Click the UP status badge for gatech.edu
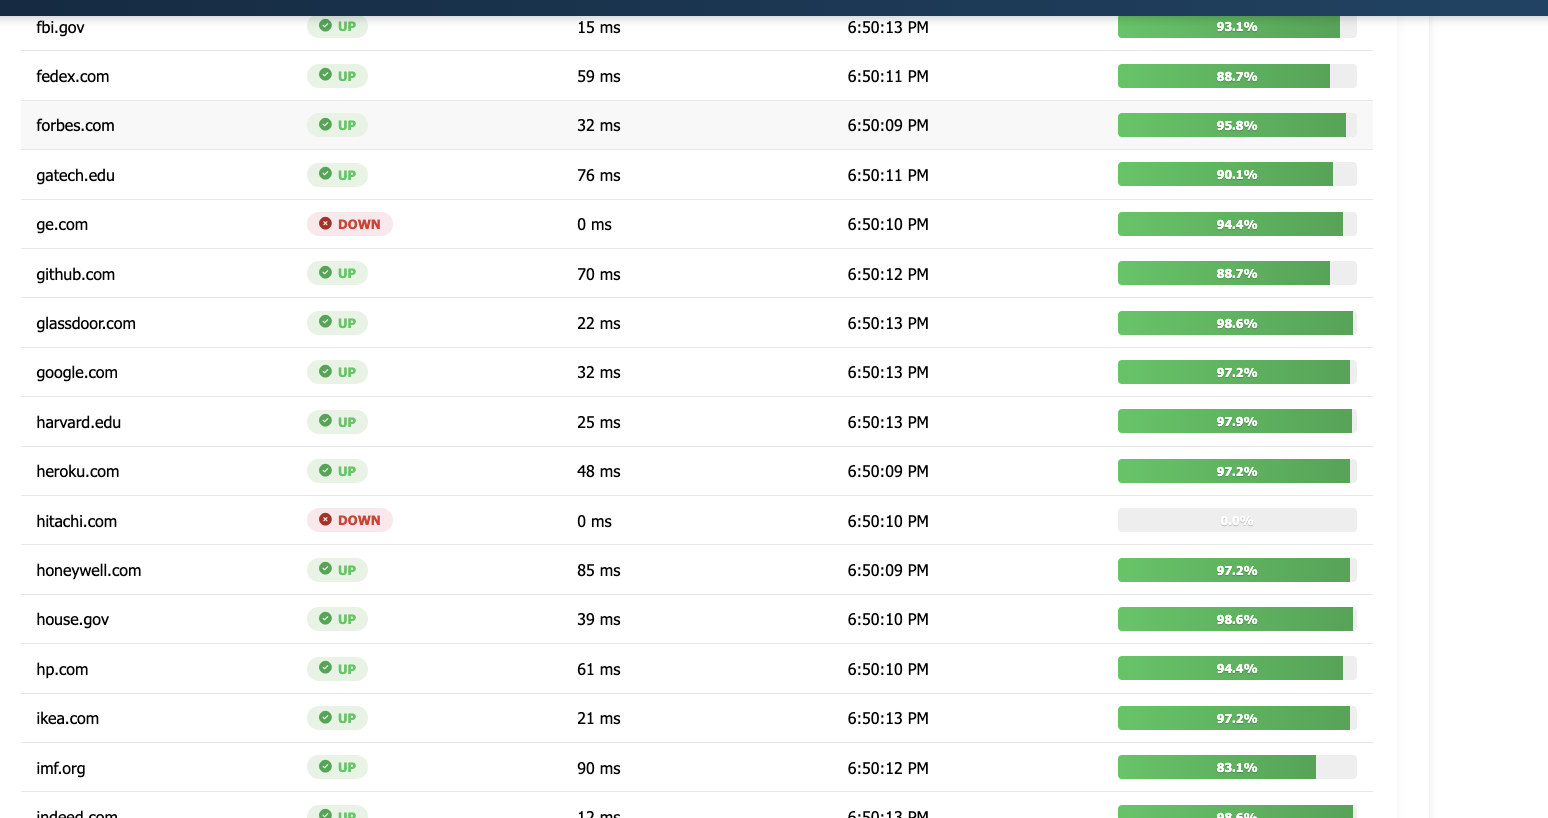The width and height of the screenshot is (1548, 818). click(337, 175)
